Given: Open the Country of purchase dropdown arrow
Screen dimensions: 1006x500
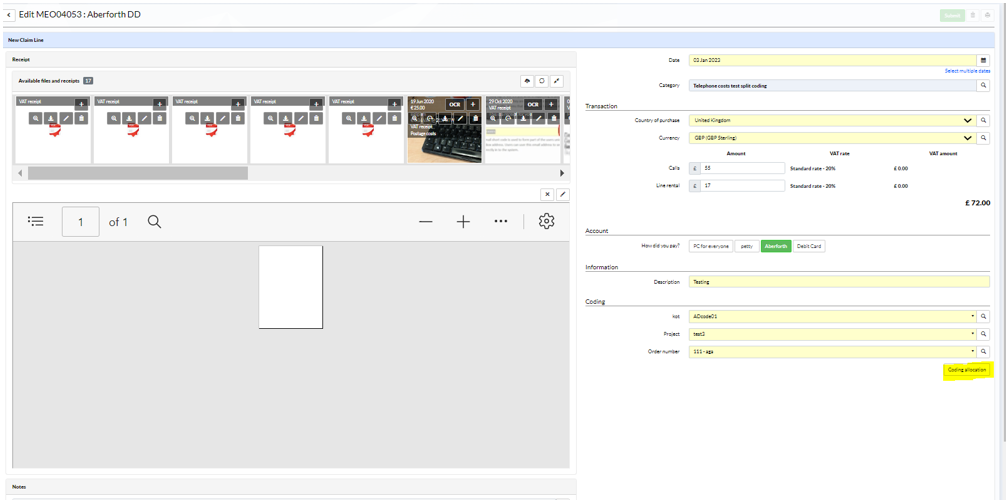Looking at the screenshot, I should click(x=968, y=120).
